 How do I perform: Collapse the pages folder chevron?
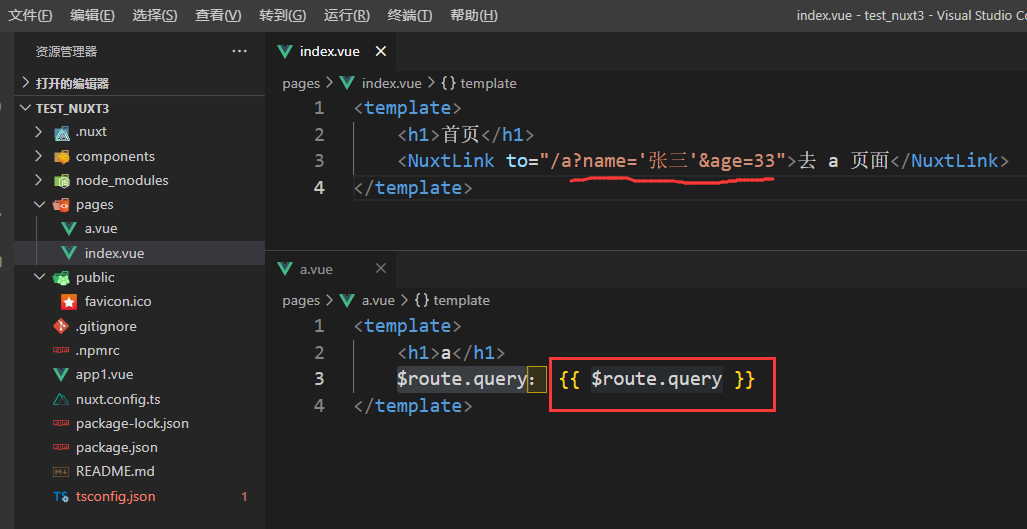(39, 205)
